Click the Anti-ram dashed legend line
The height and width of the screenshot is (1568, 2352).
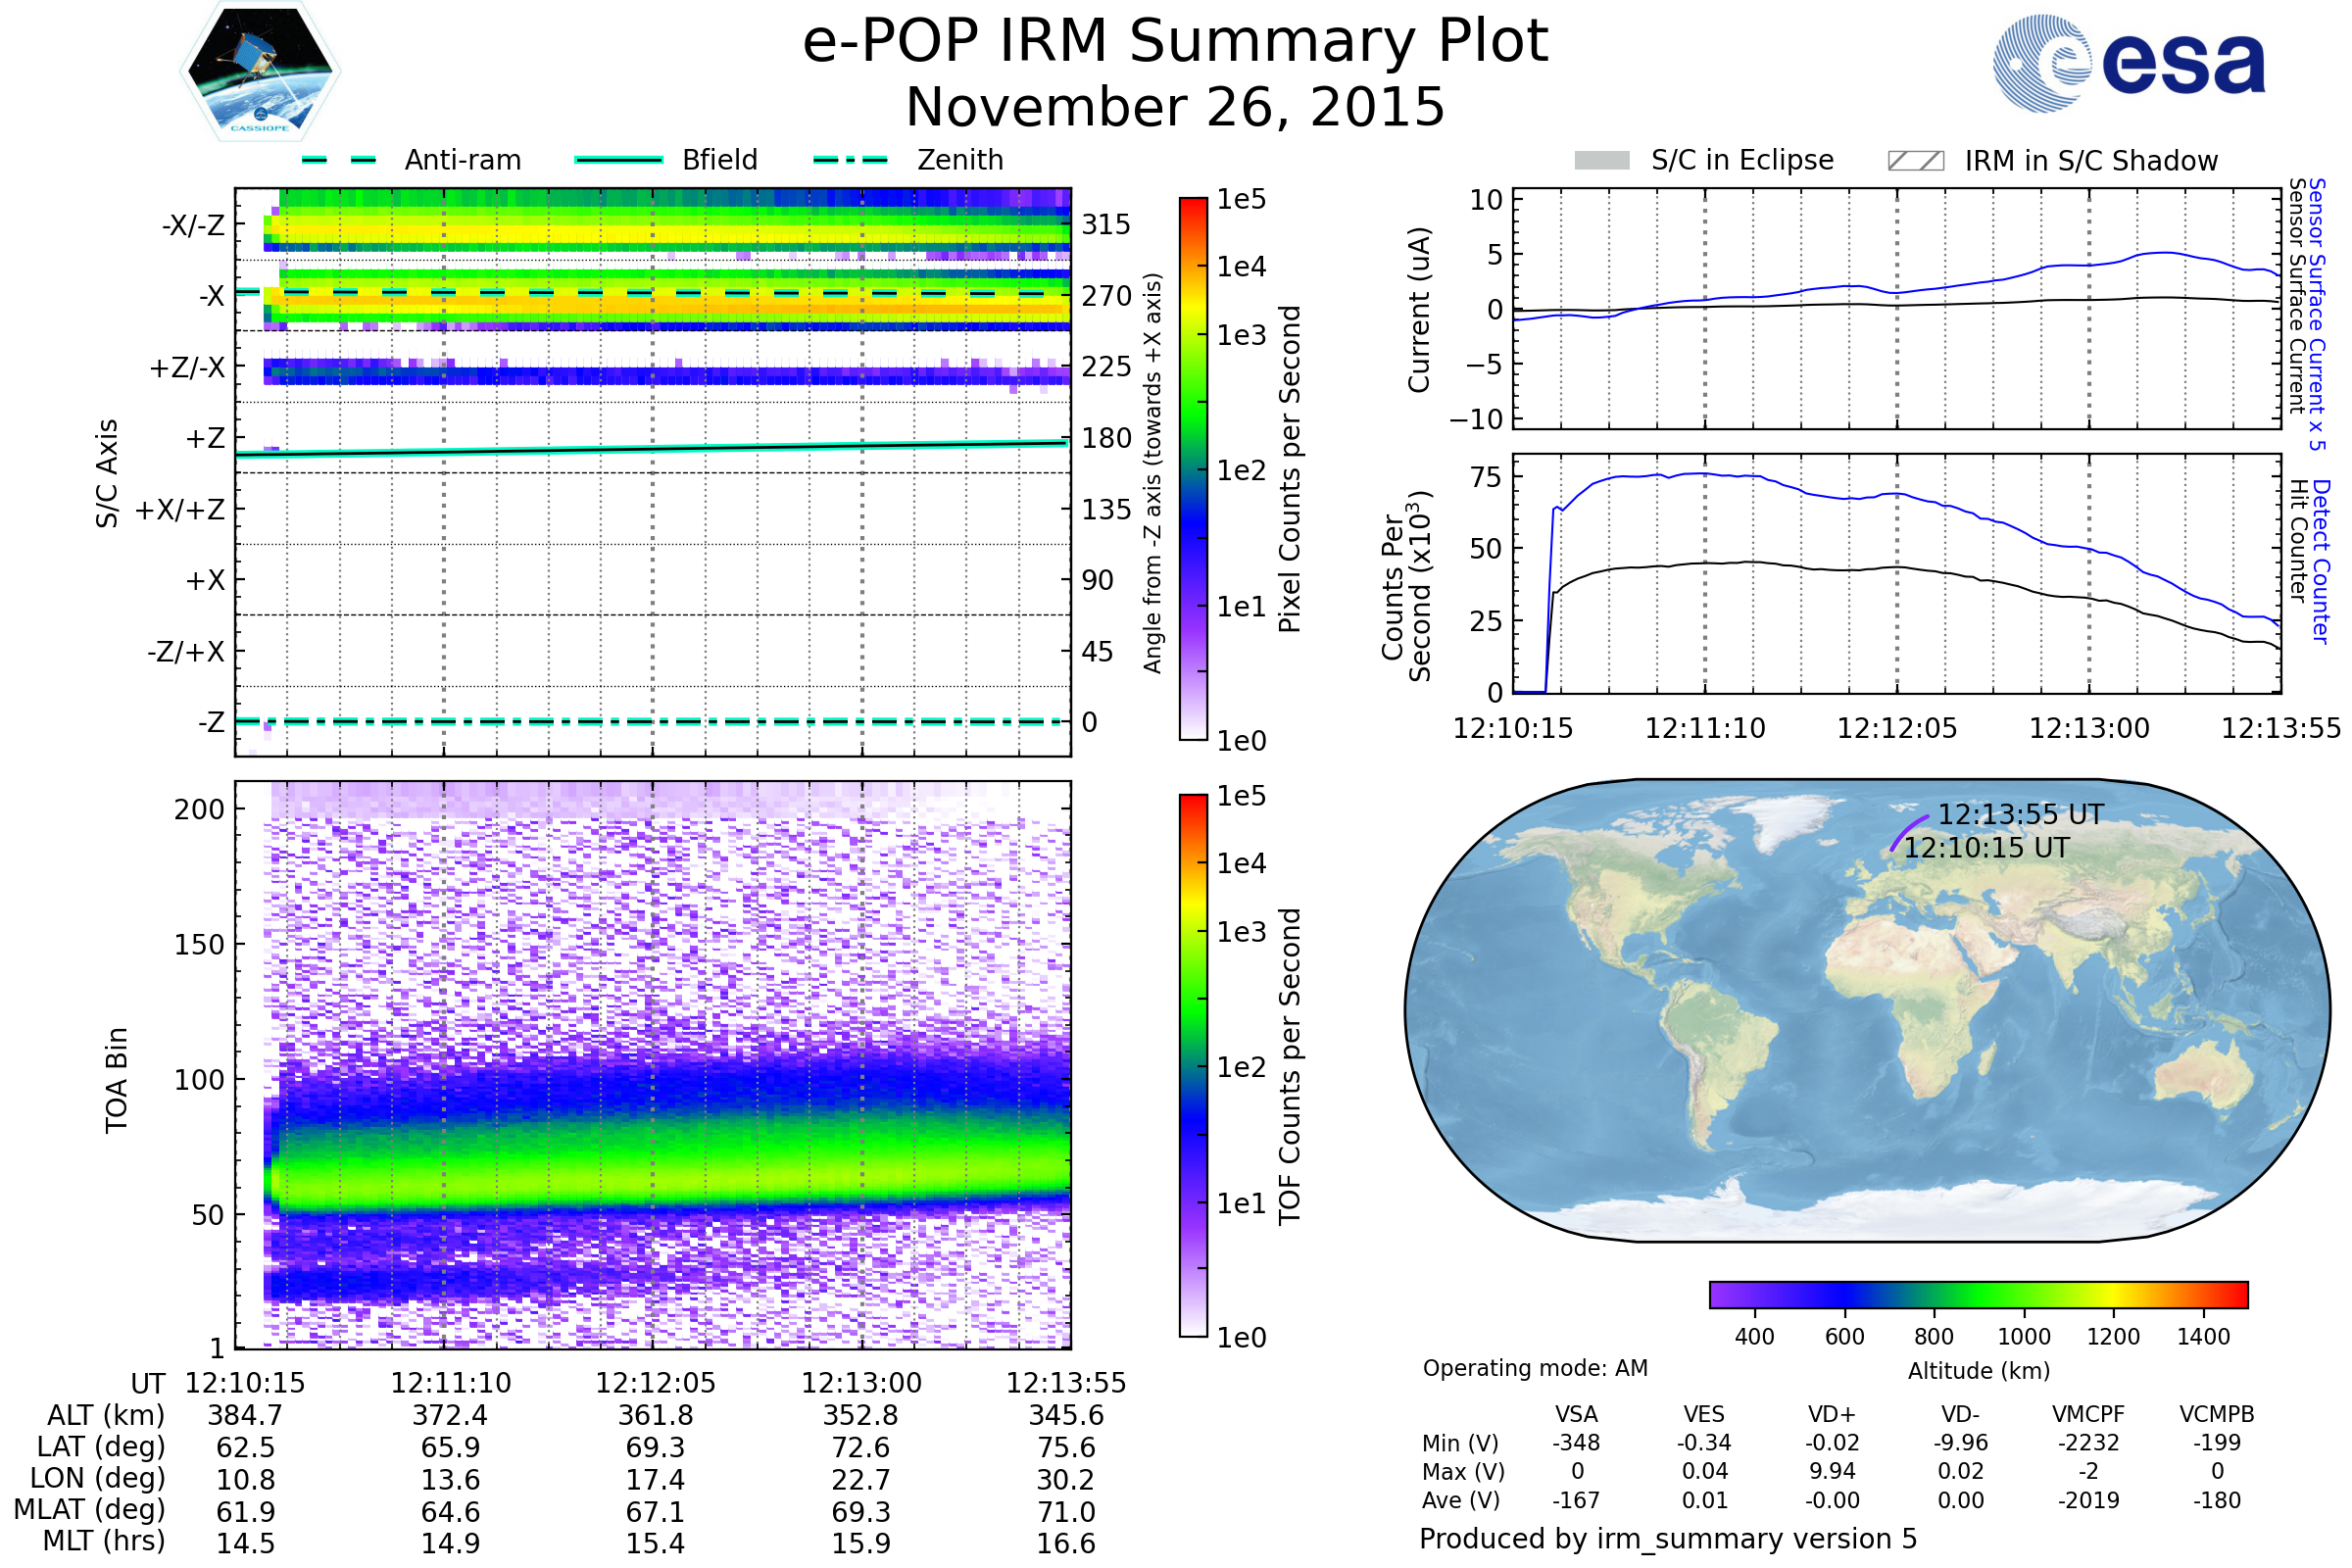(339, 160)
